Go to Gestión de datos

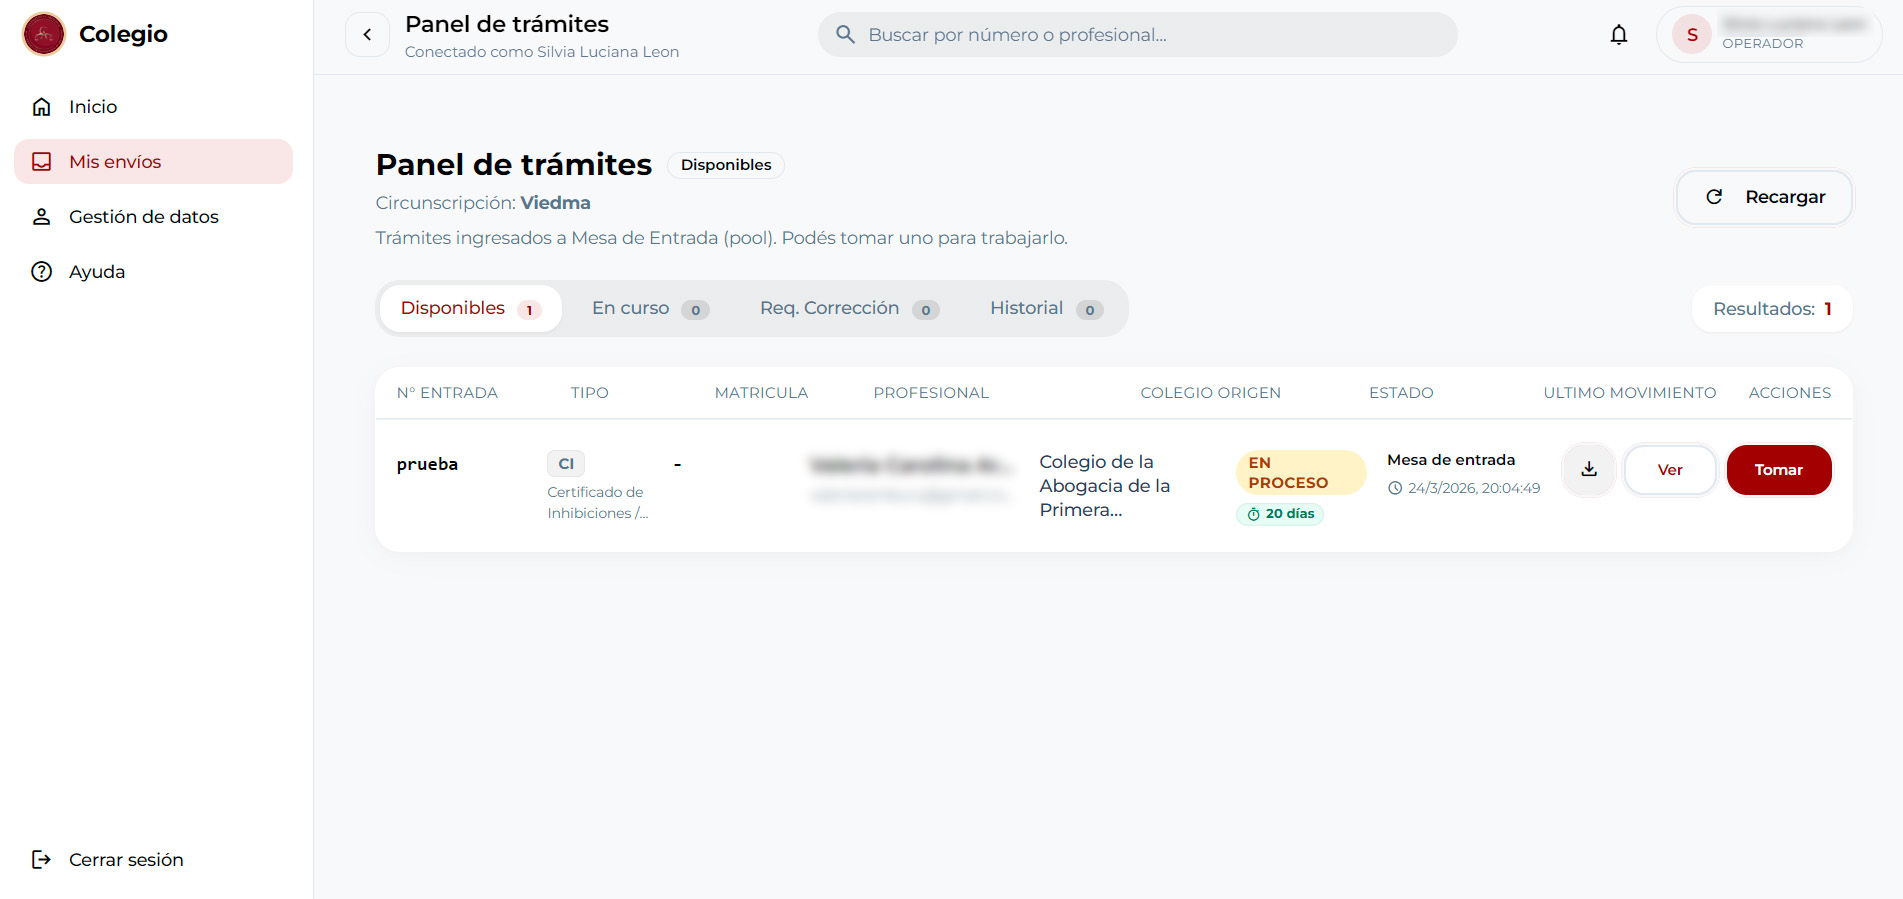(x=143, y=217)
